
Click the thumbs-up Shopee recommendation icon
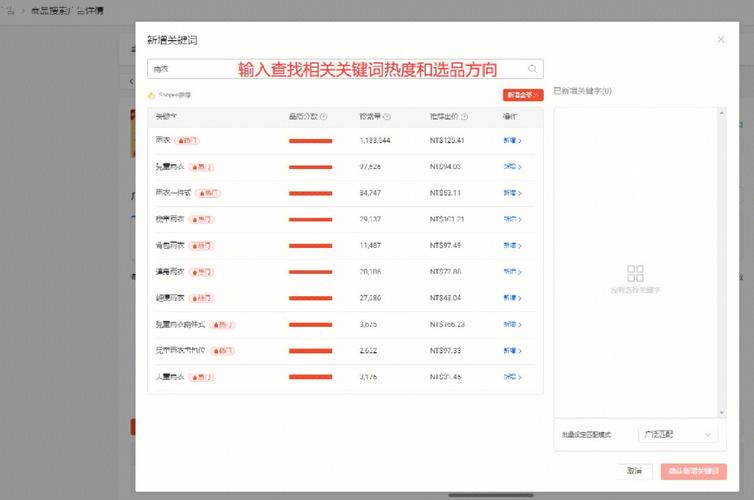151,95
